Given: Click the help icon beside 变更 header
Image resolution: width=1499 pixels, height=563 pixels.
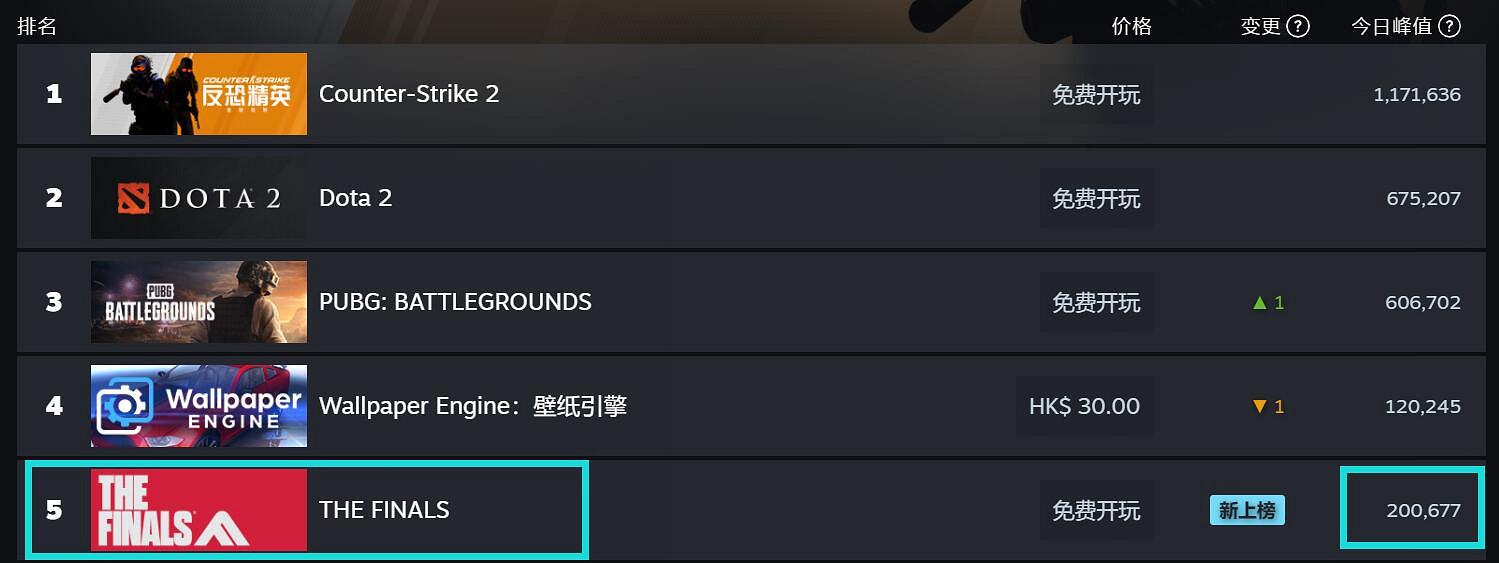Looking at the screenshot, I should (1298, 27).
